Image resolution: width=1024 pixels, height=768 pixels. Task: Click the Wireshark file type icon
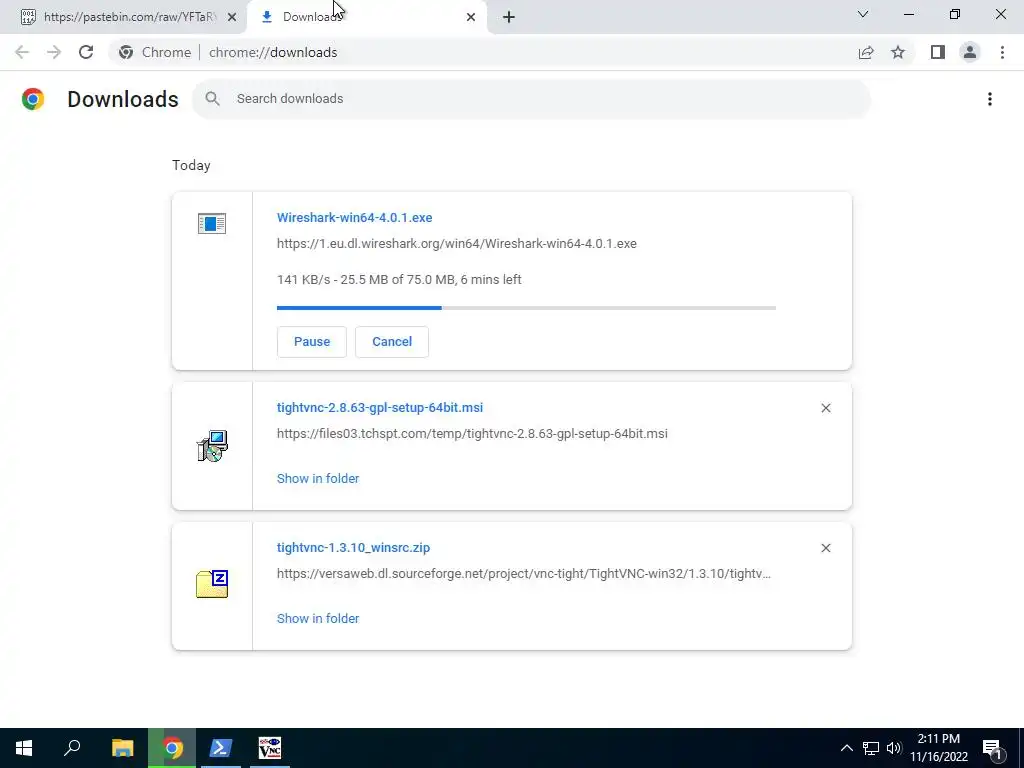click(212, 223)
